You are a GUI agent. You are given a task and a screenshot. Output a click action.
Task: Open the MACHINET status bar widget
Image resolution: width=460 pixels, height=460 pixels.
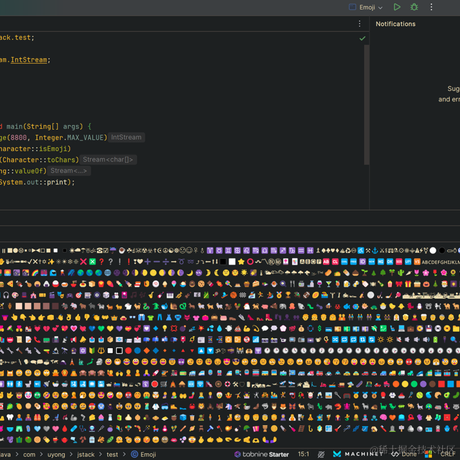pos(358,454)
